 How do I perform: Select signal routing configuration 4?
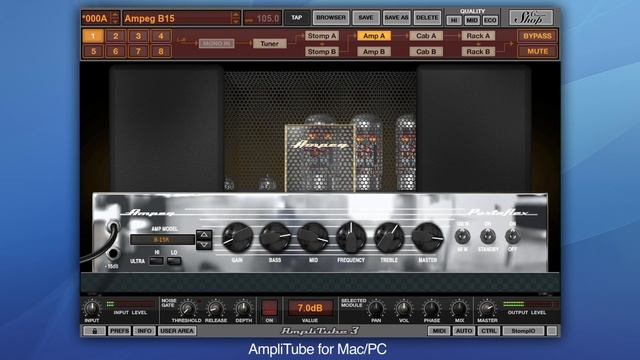point(161,36)
